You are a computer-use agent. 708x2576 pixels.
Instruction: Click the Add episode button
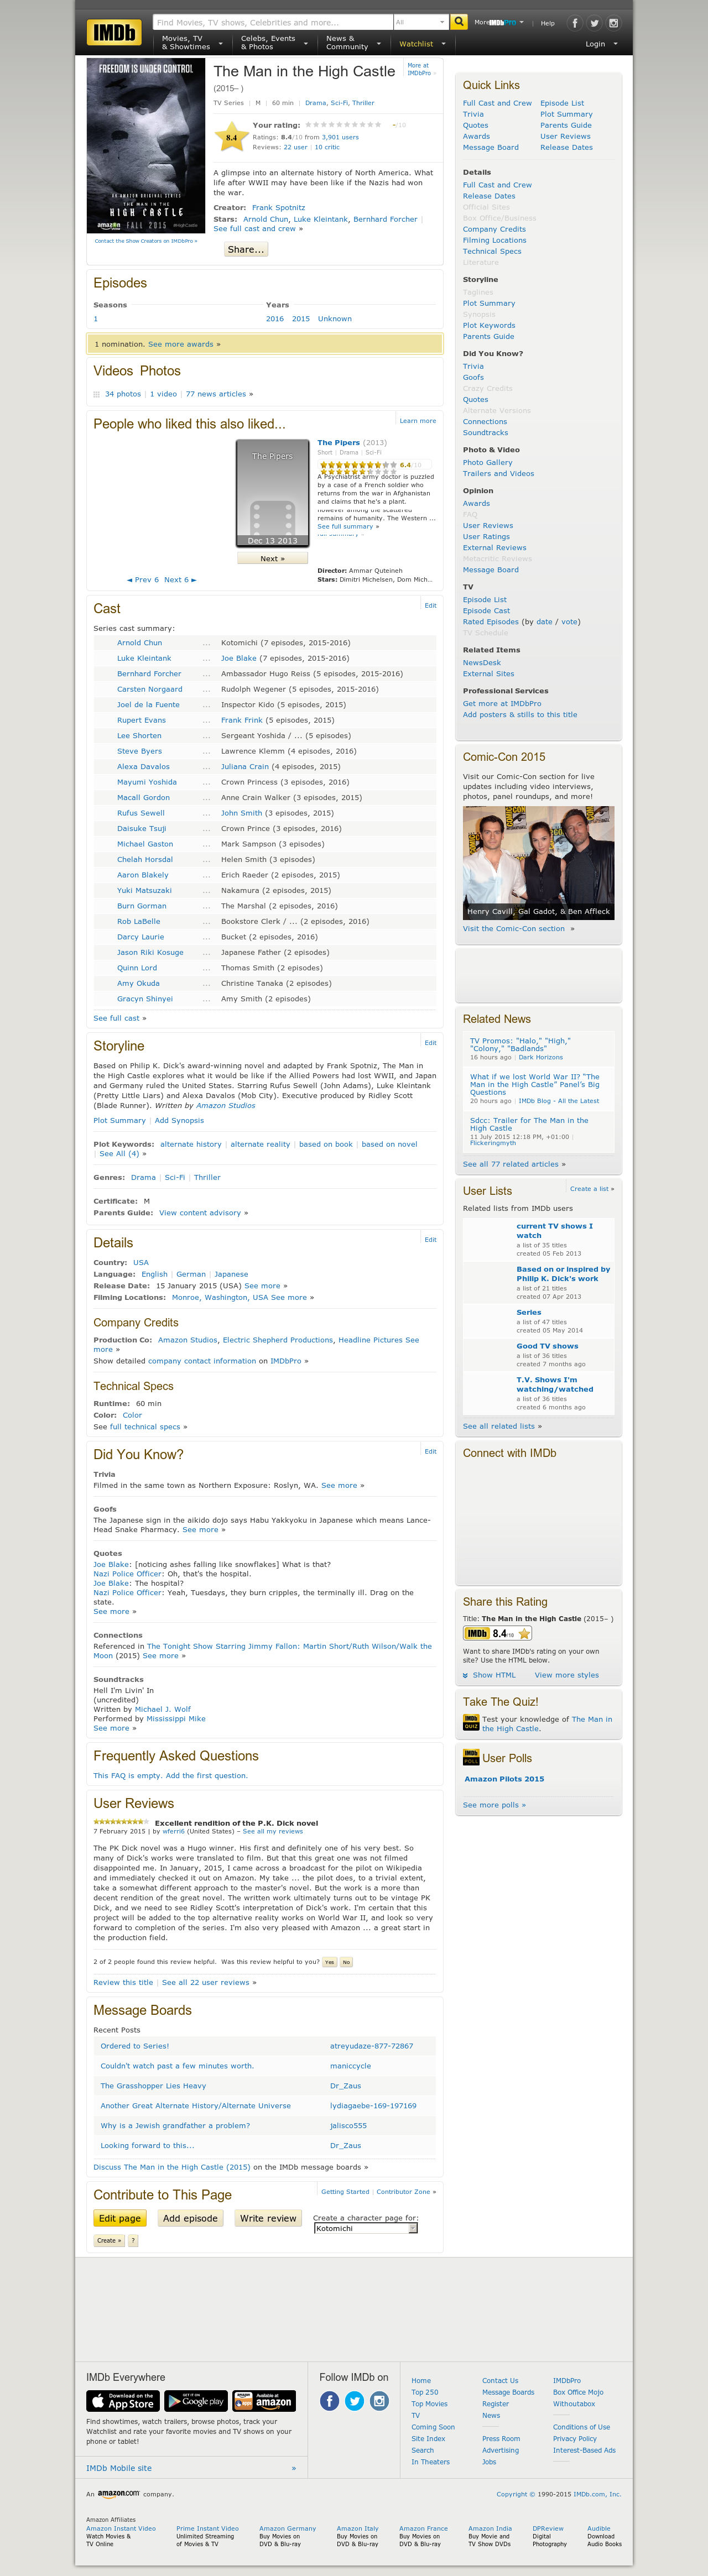pos(190,2218)
